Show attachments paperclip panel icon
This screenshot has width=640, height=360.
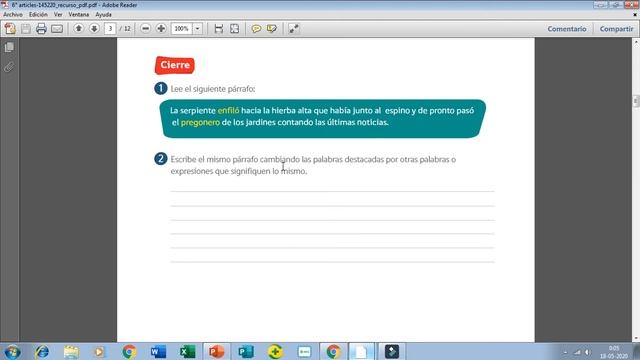9,67
